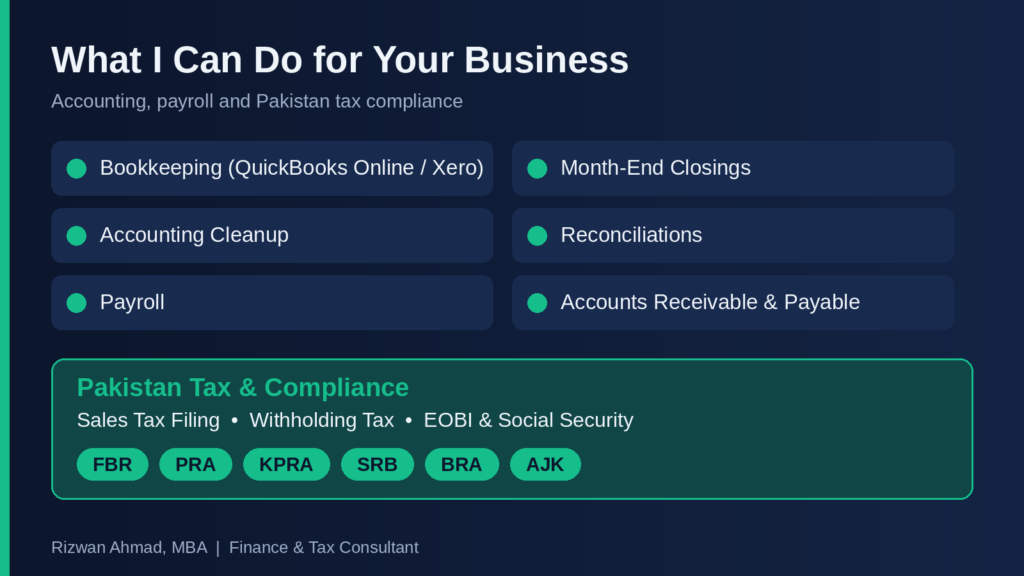Click the Pakistan Tax & Compliance heading

click(x=243, y=387)
